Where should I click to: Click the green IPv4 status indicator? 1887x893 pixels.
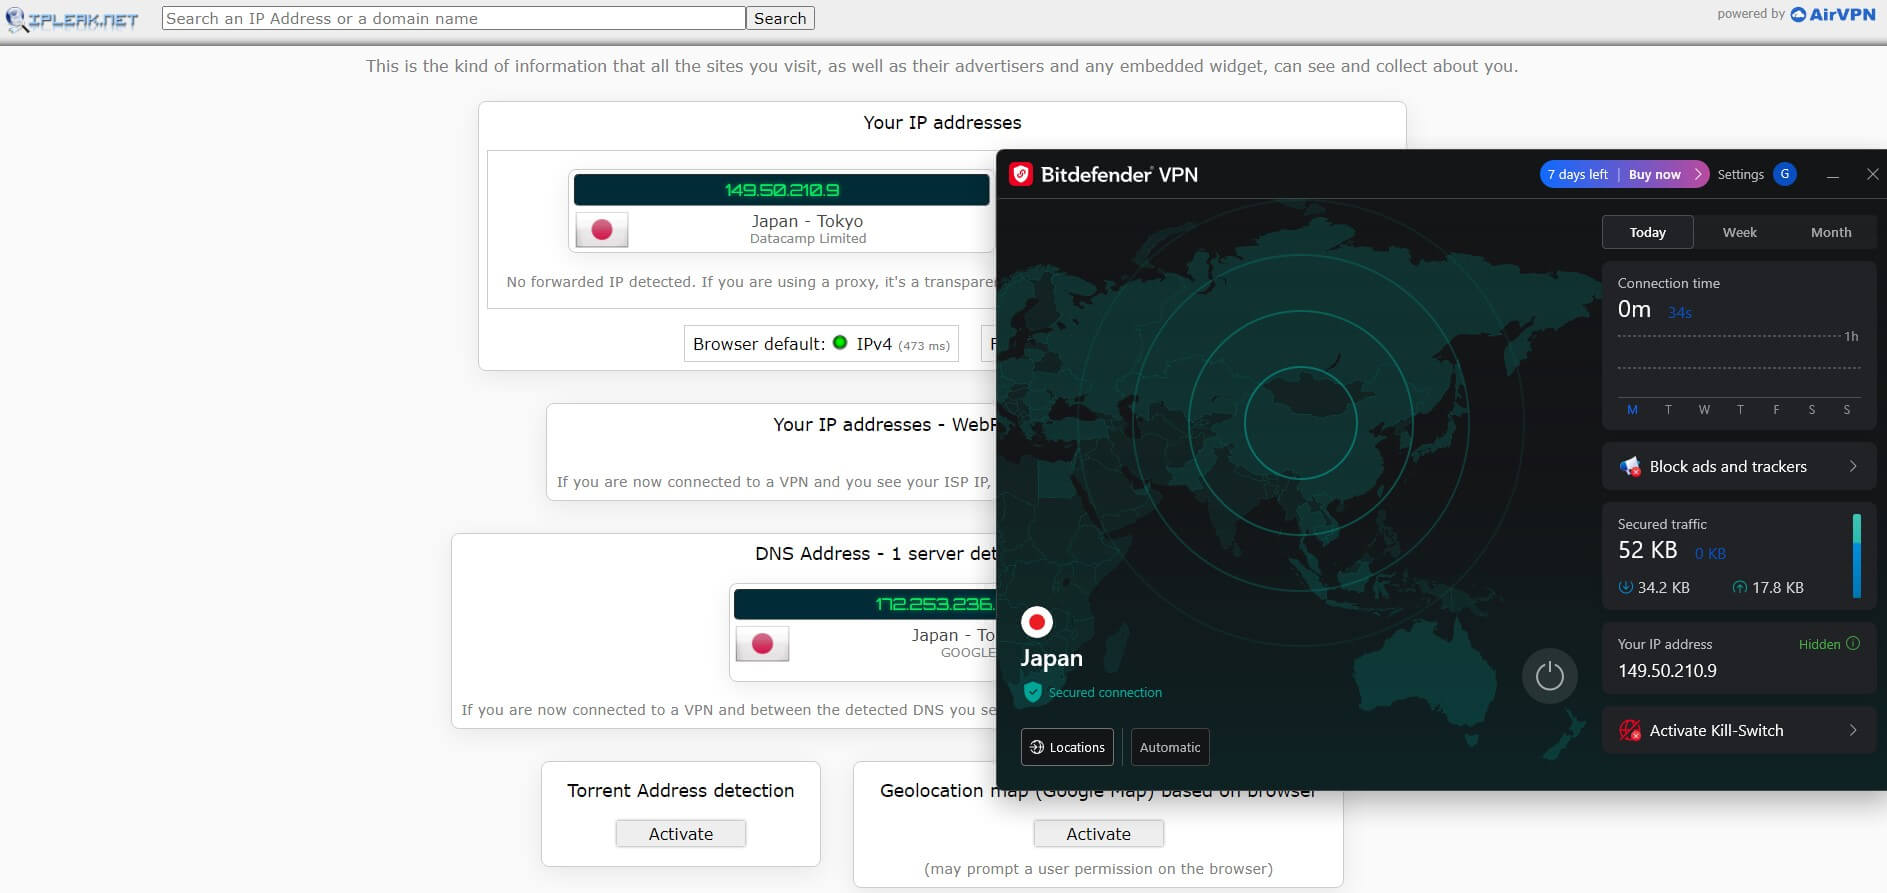tap(840, 343)
